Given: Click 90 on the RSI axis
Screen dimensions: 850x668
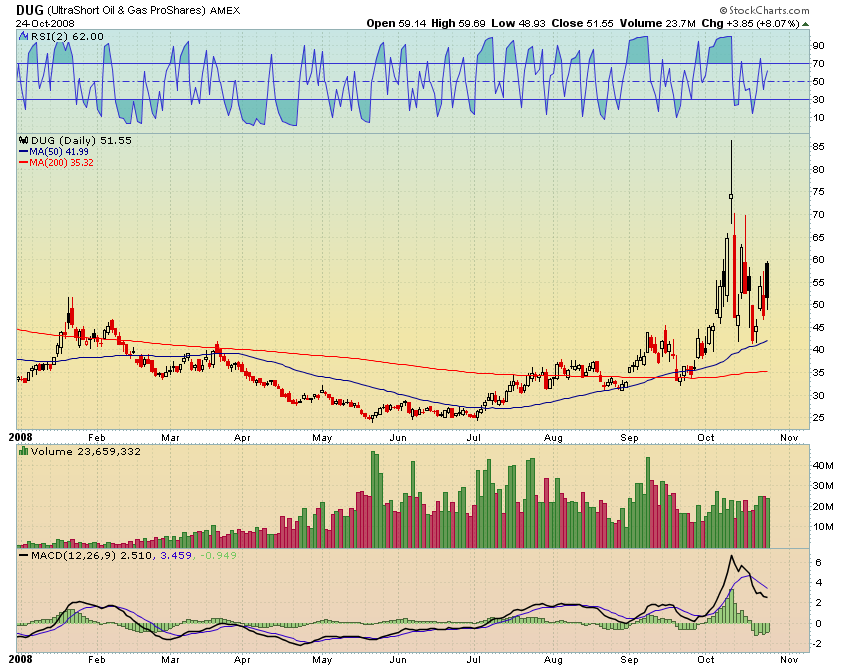Looking at the screenshot, I should coord(819,46).
